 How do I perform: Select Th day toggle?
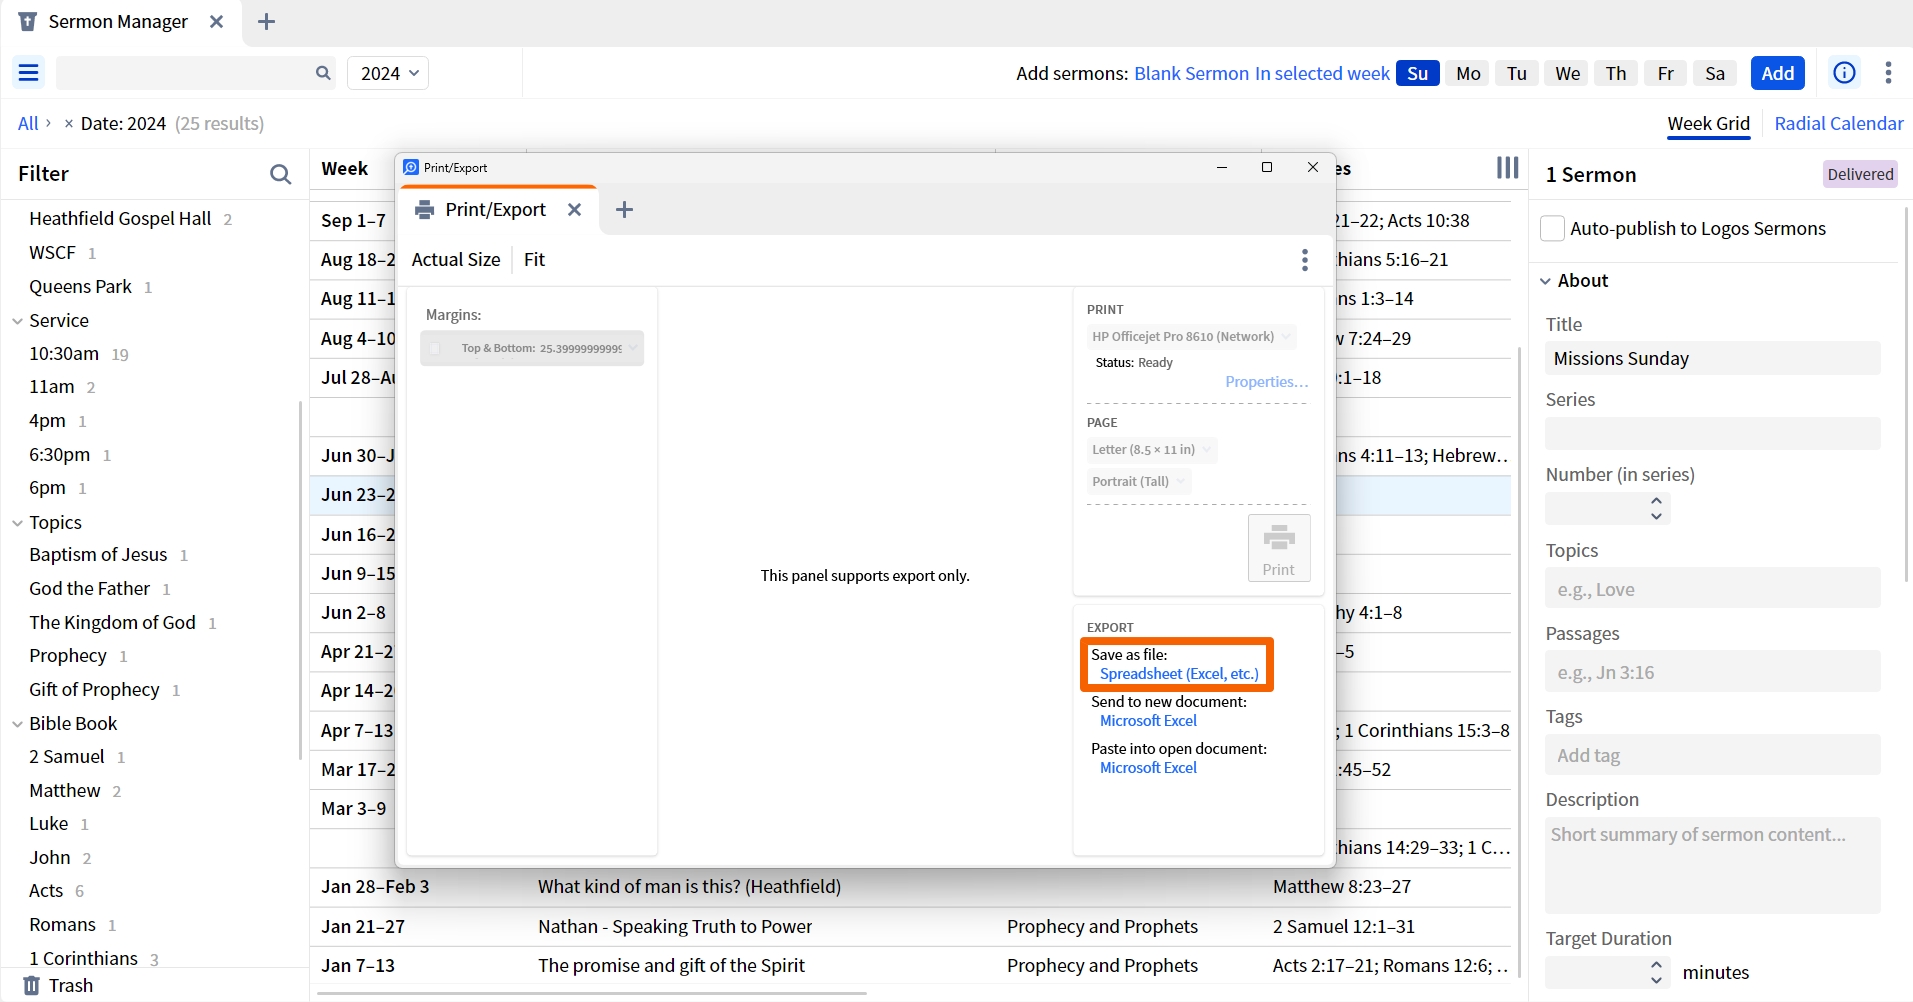[1616, 73]
